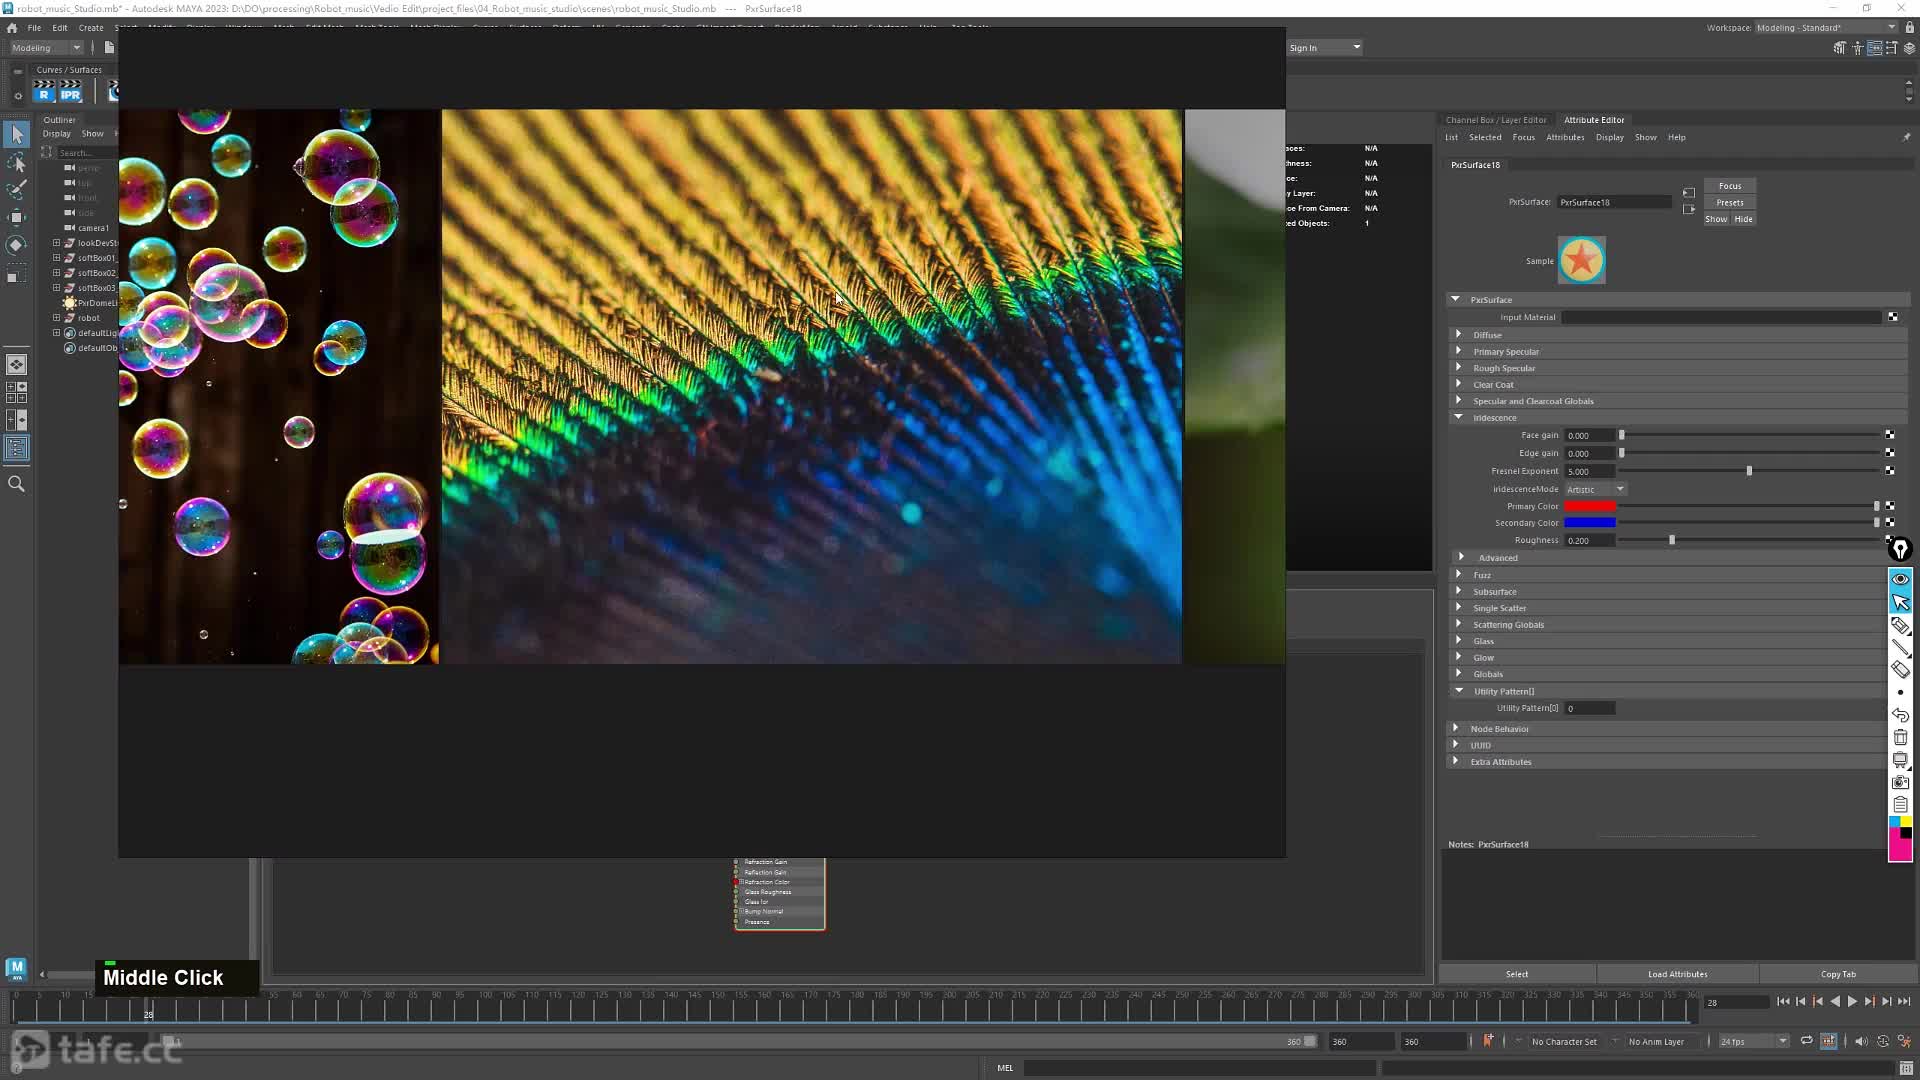
Task: Choose the Scale tool in toolbox
Action: (x=17, y=273)
